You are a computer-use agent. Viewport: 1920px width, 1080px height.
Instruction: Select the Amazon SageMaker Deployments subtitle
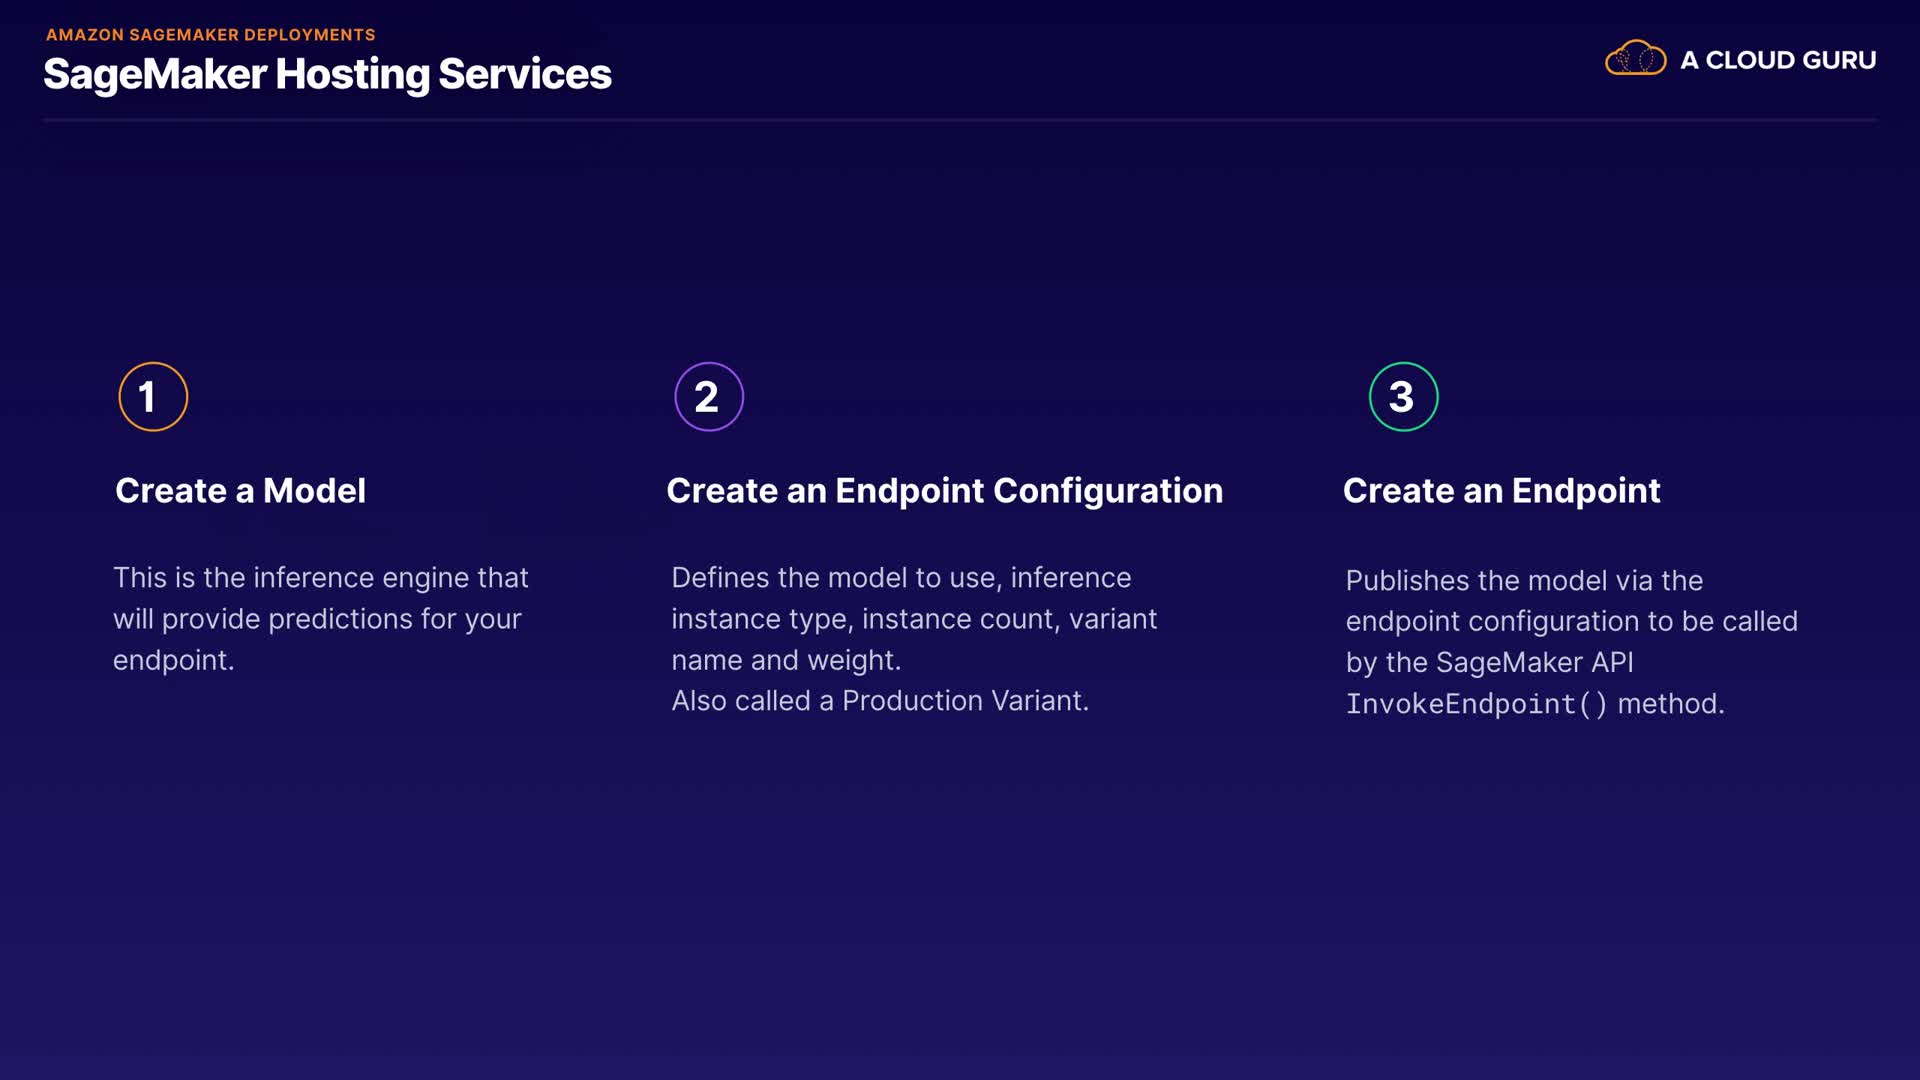(x=210, y=35)
